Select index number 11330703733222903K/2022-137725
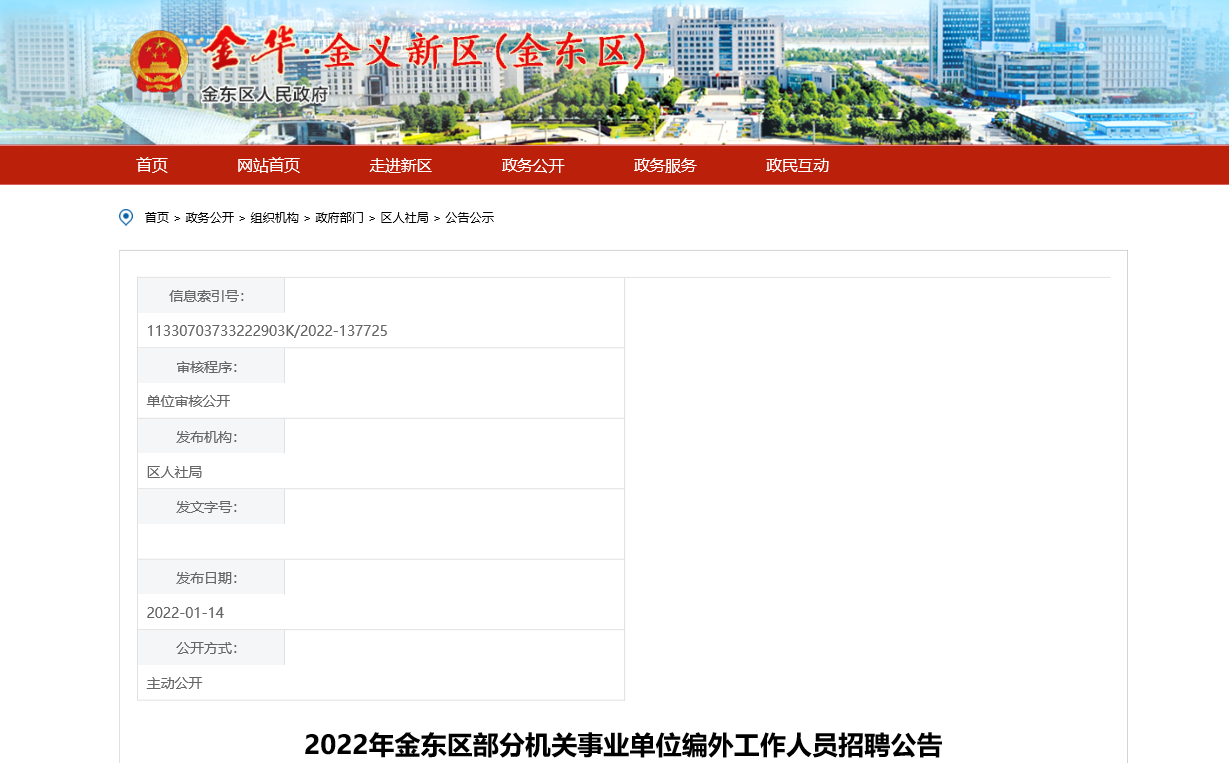The width and height of the screenshot is (1229, 763). [267, 331]
